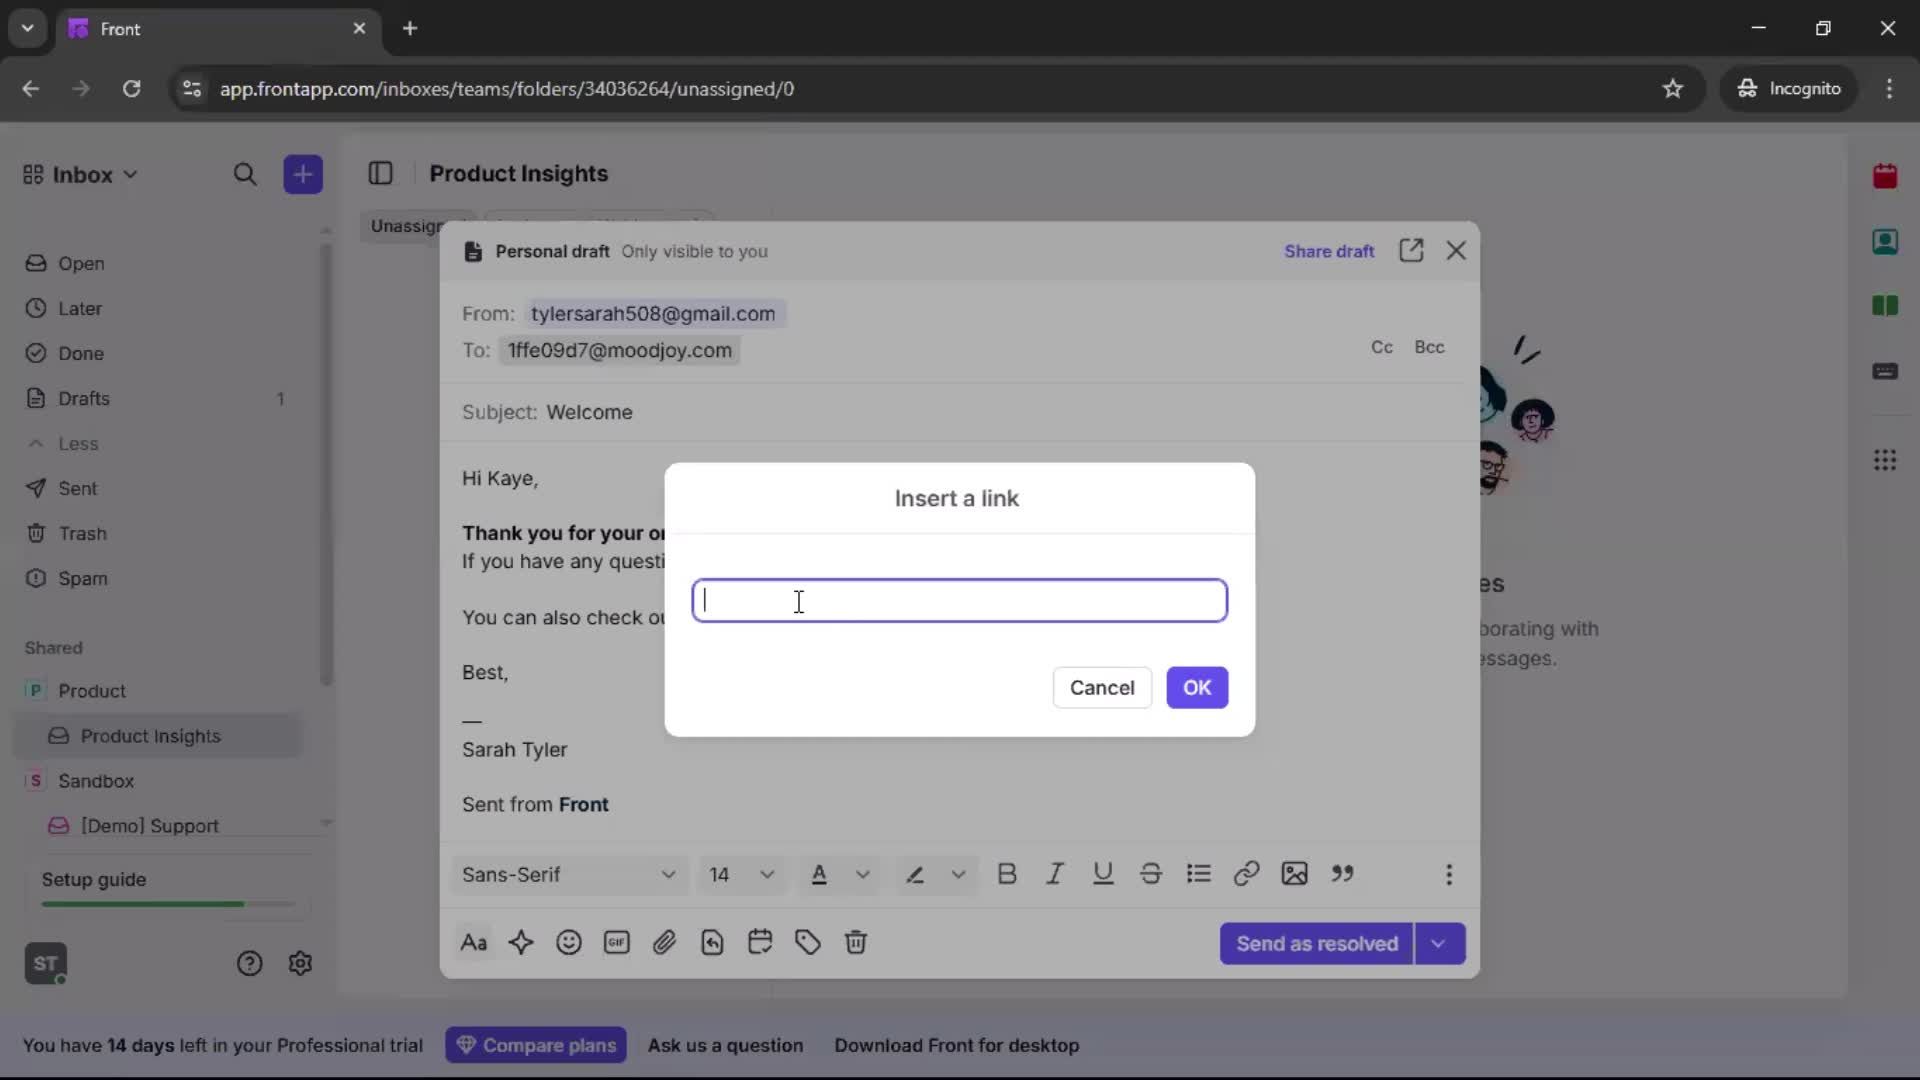Toggle bold formatting
The width and height of the screenshot is (1920, 1080).
pyautogui.click(x=1007, y=874)
